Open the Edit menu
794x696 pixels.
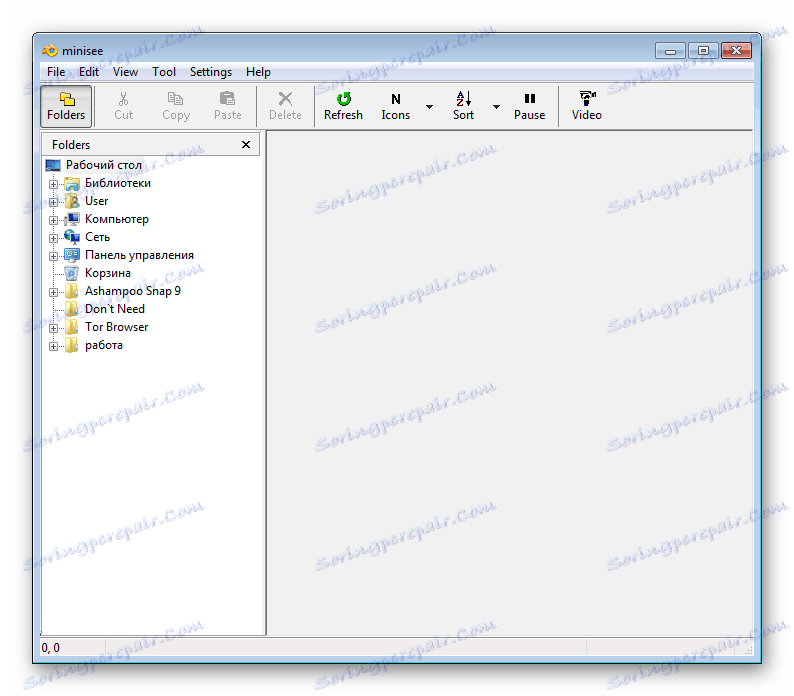tap(89, 72)
